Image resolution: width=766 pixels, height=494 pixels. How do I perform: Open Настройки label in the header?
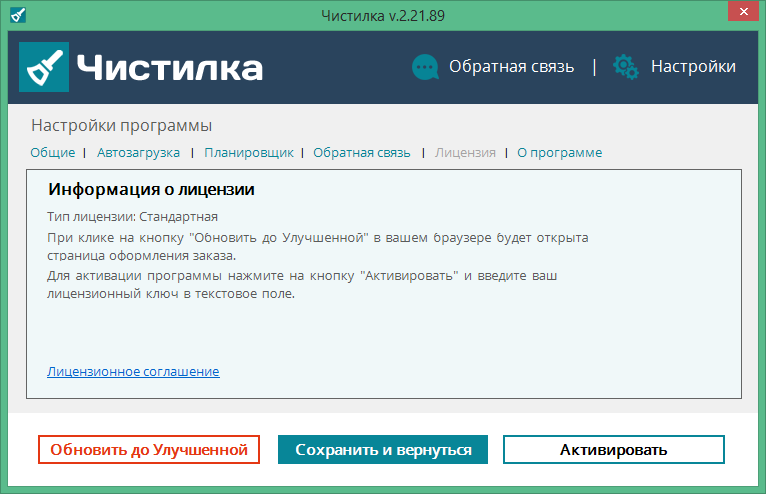693,67
